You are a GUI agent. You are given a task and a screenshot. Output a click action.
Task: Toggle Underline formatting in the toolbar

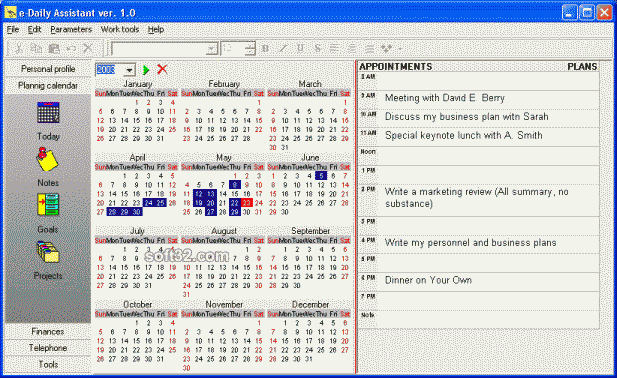coord(300,48)
